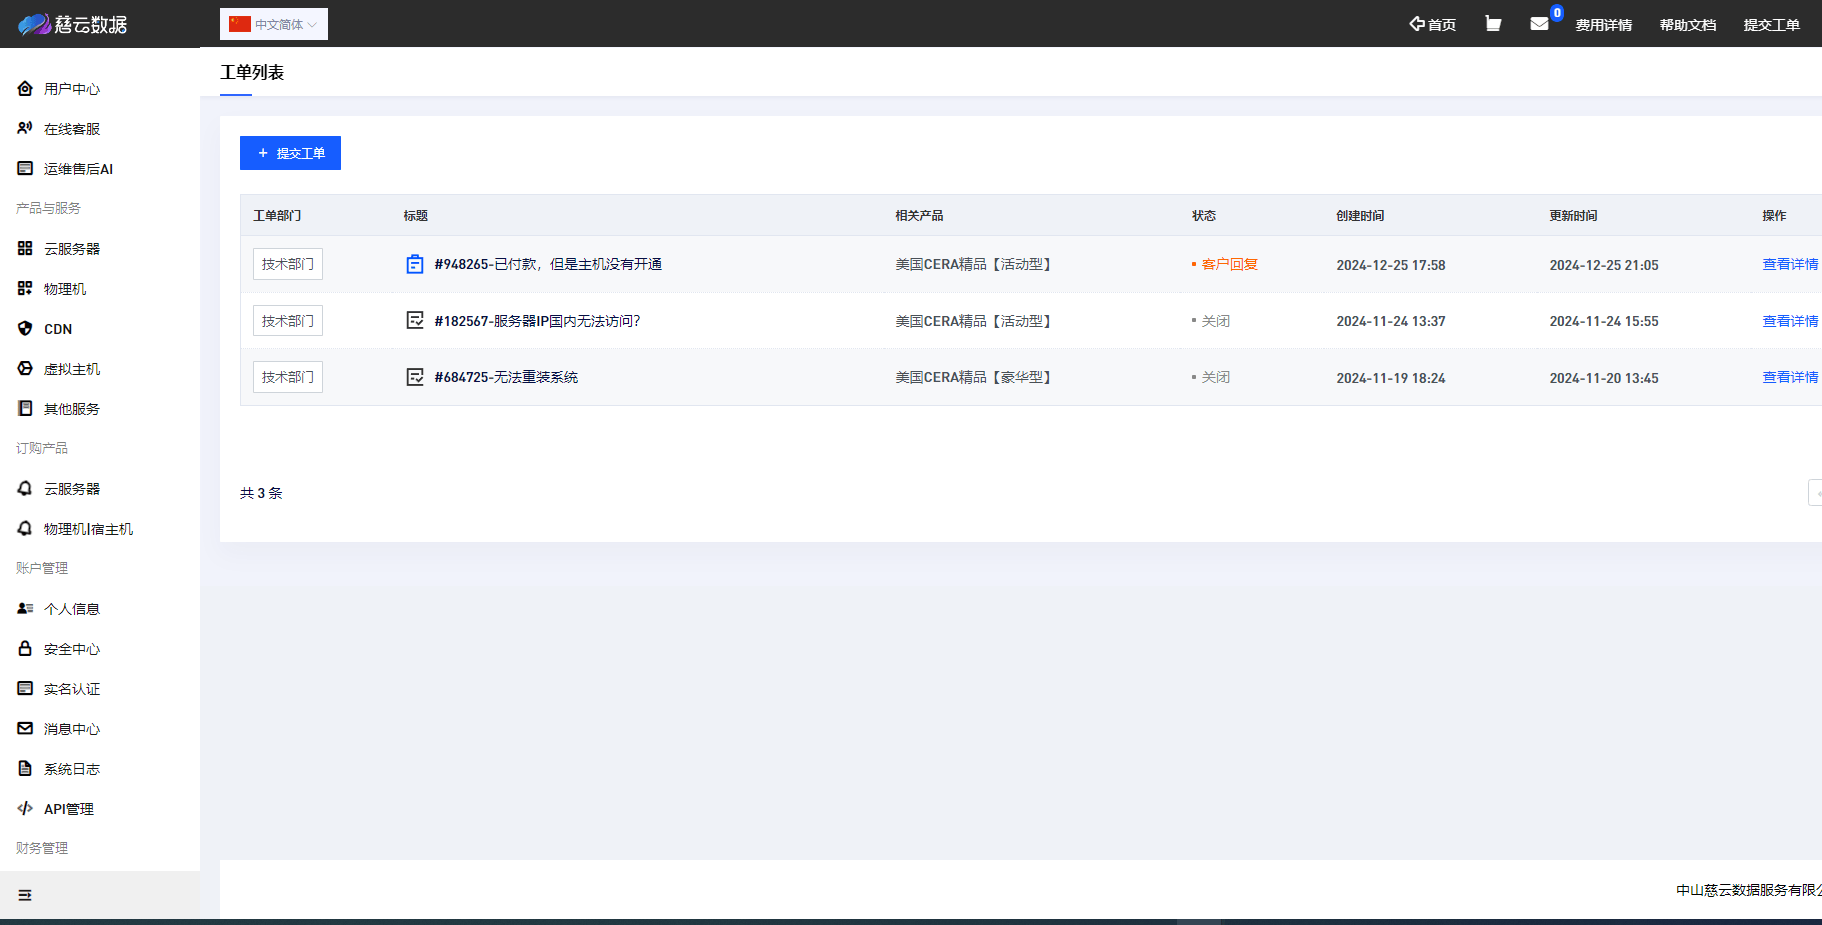Viewport: 1822px width, 925px height.
Task: Click the home icon beside 用户中心
Action: click(25, 88)
